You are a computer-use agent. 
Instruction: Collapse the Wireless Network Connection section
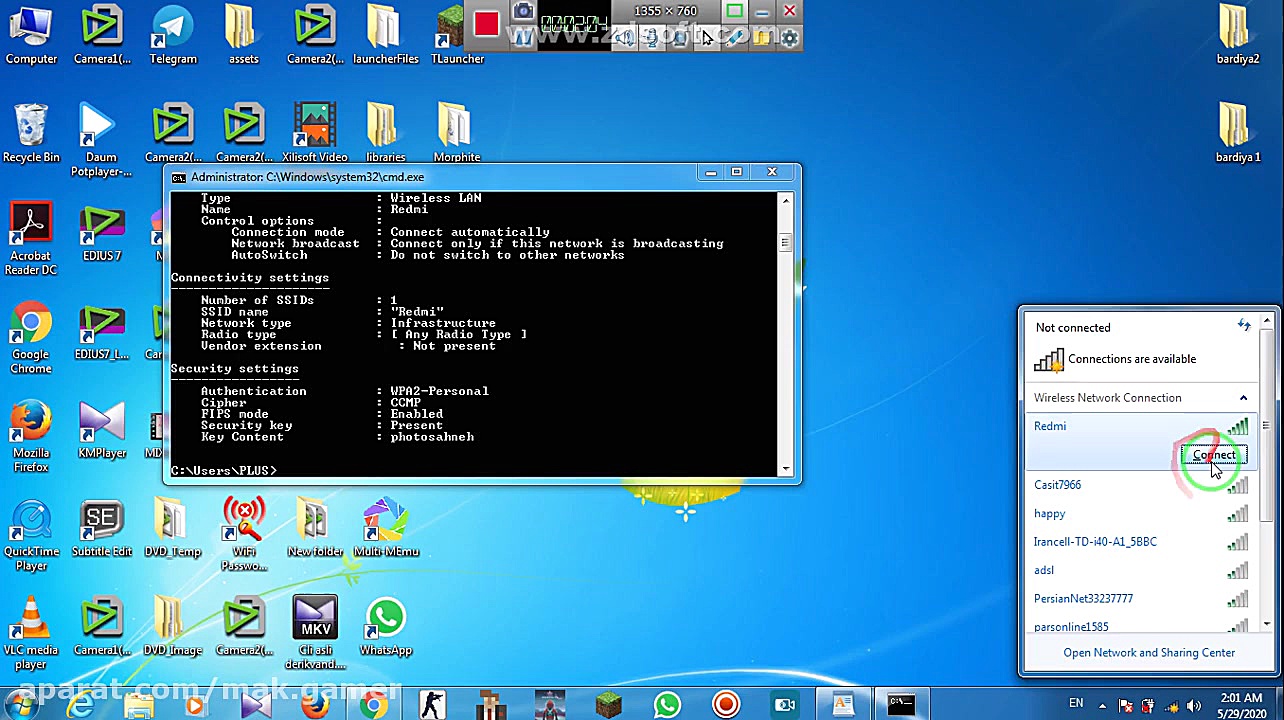[x=1243, y=398]
